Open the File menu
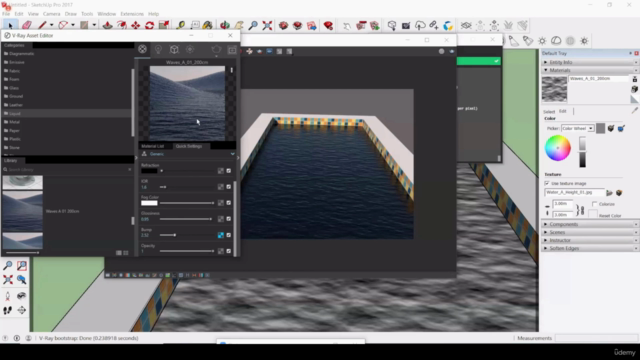Viewport: 640px width, 360px height. click(6, 14)
